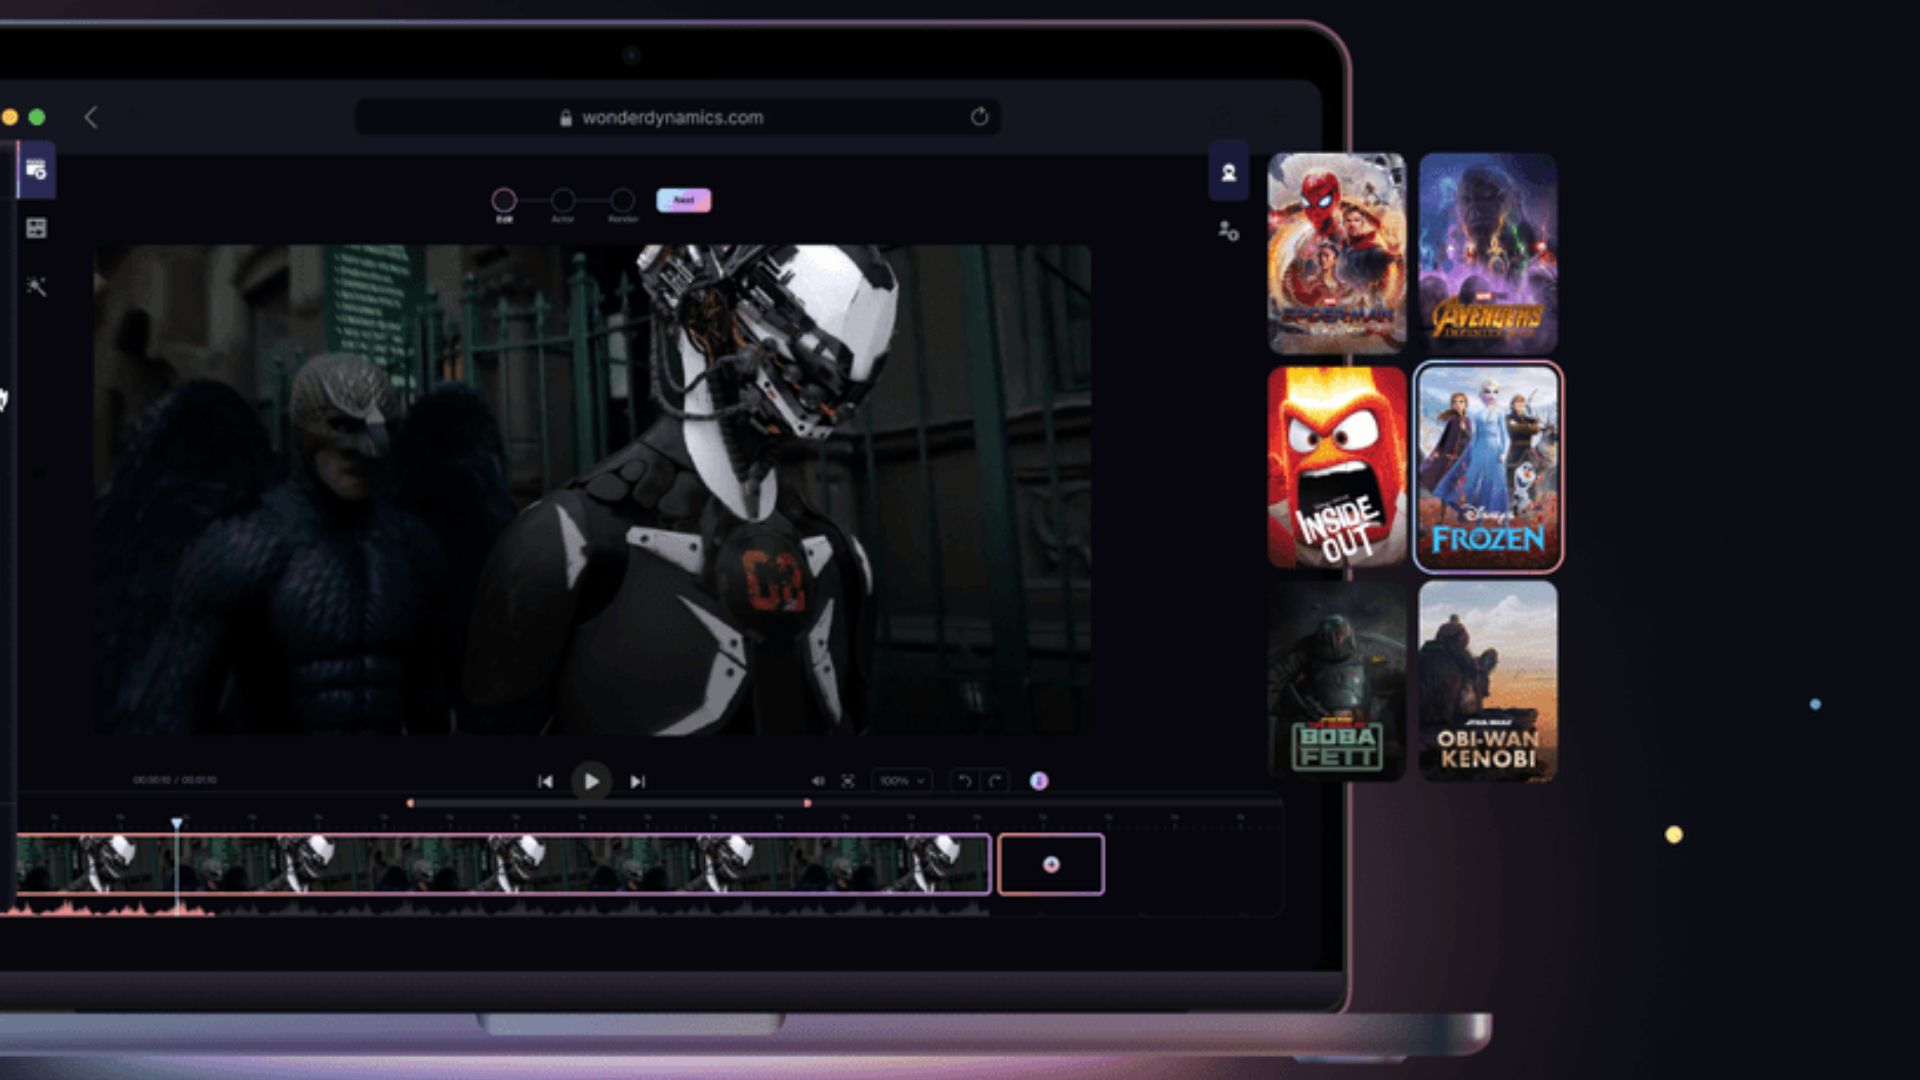Click the left handle of timeline range bar
The image size is (1920, 1080).
point(410,803)
